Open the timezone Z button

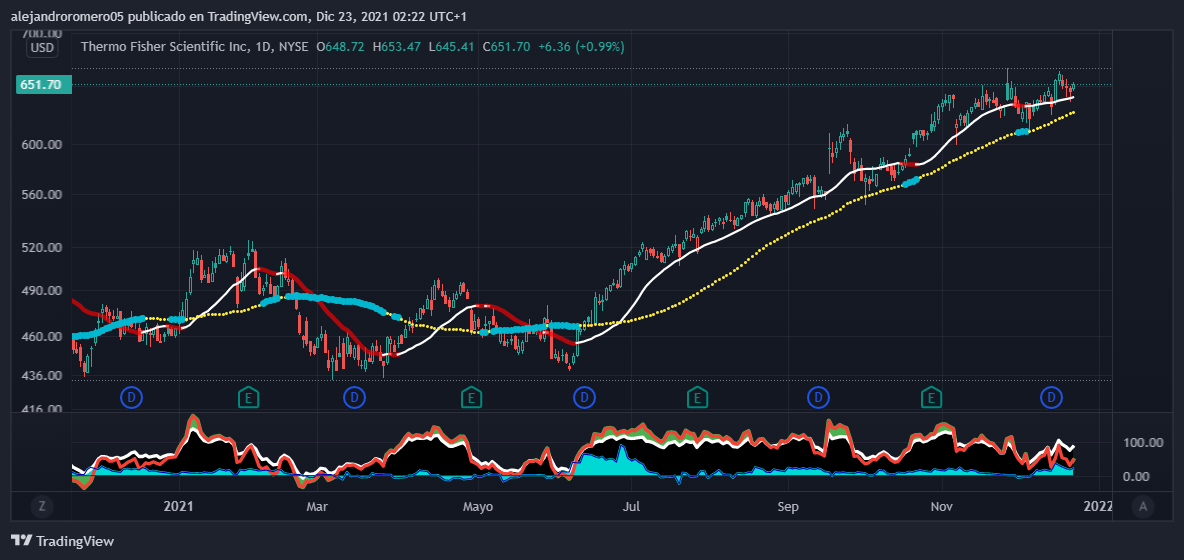pos(42,506)
